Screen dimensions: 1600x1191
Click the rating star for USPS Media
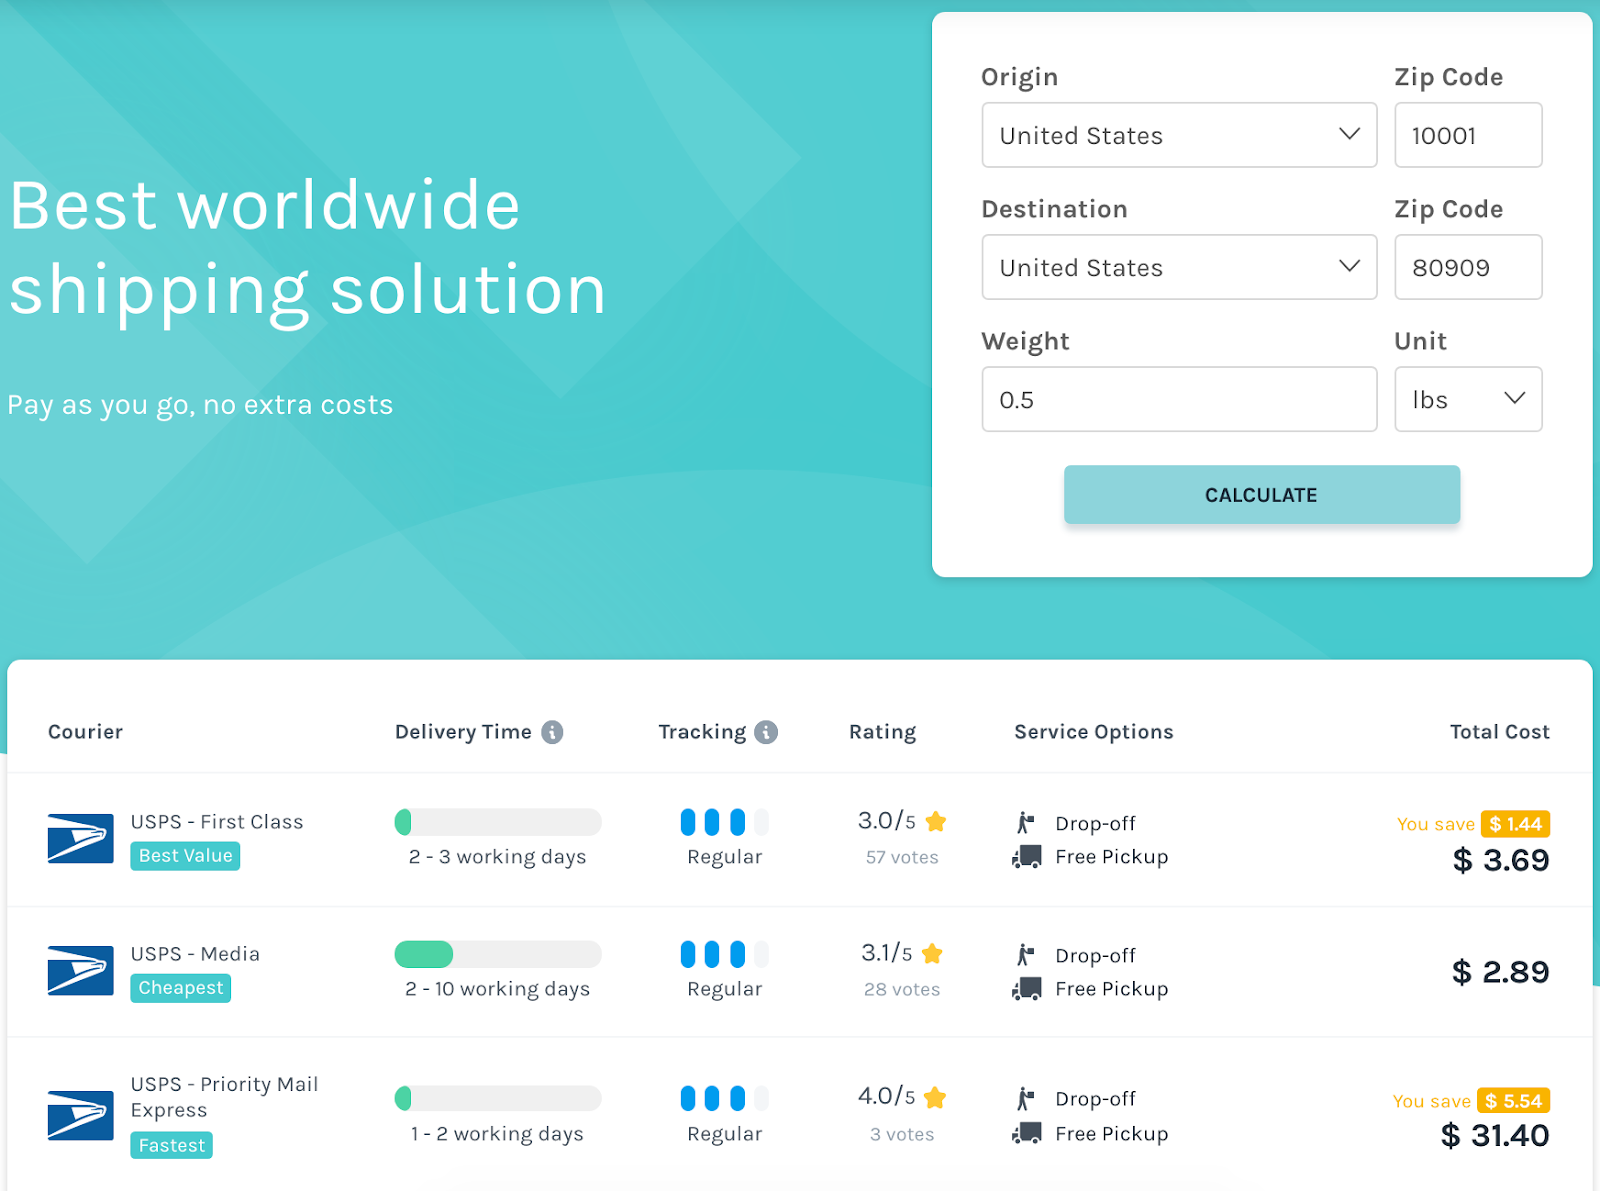pyautogui.click(x=932, y=954)
